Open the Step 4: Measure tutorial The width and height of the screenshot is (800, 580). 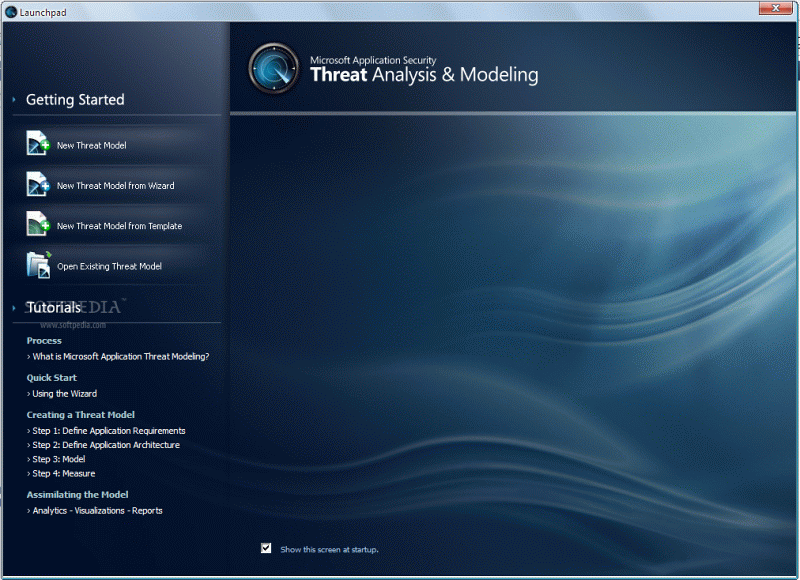pos(64,473)
